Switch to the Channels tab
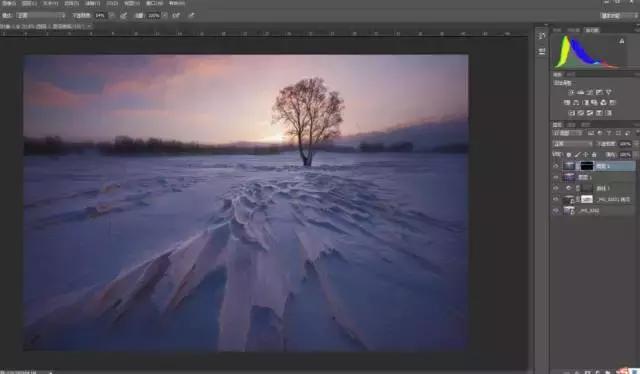 pyautogui.click(x=571, y=125)
